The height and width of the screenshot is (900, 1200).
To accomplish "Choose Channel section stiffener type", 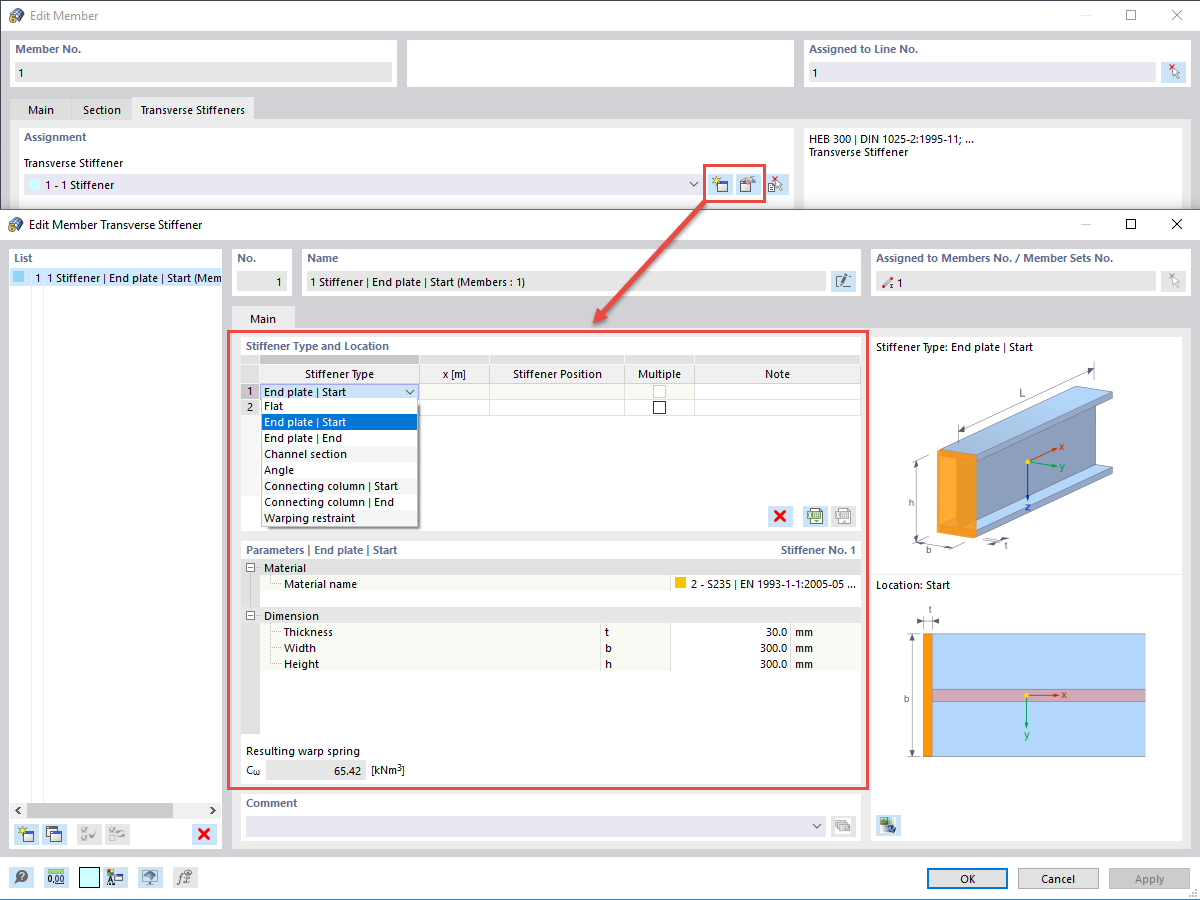I will point(339,454).
